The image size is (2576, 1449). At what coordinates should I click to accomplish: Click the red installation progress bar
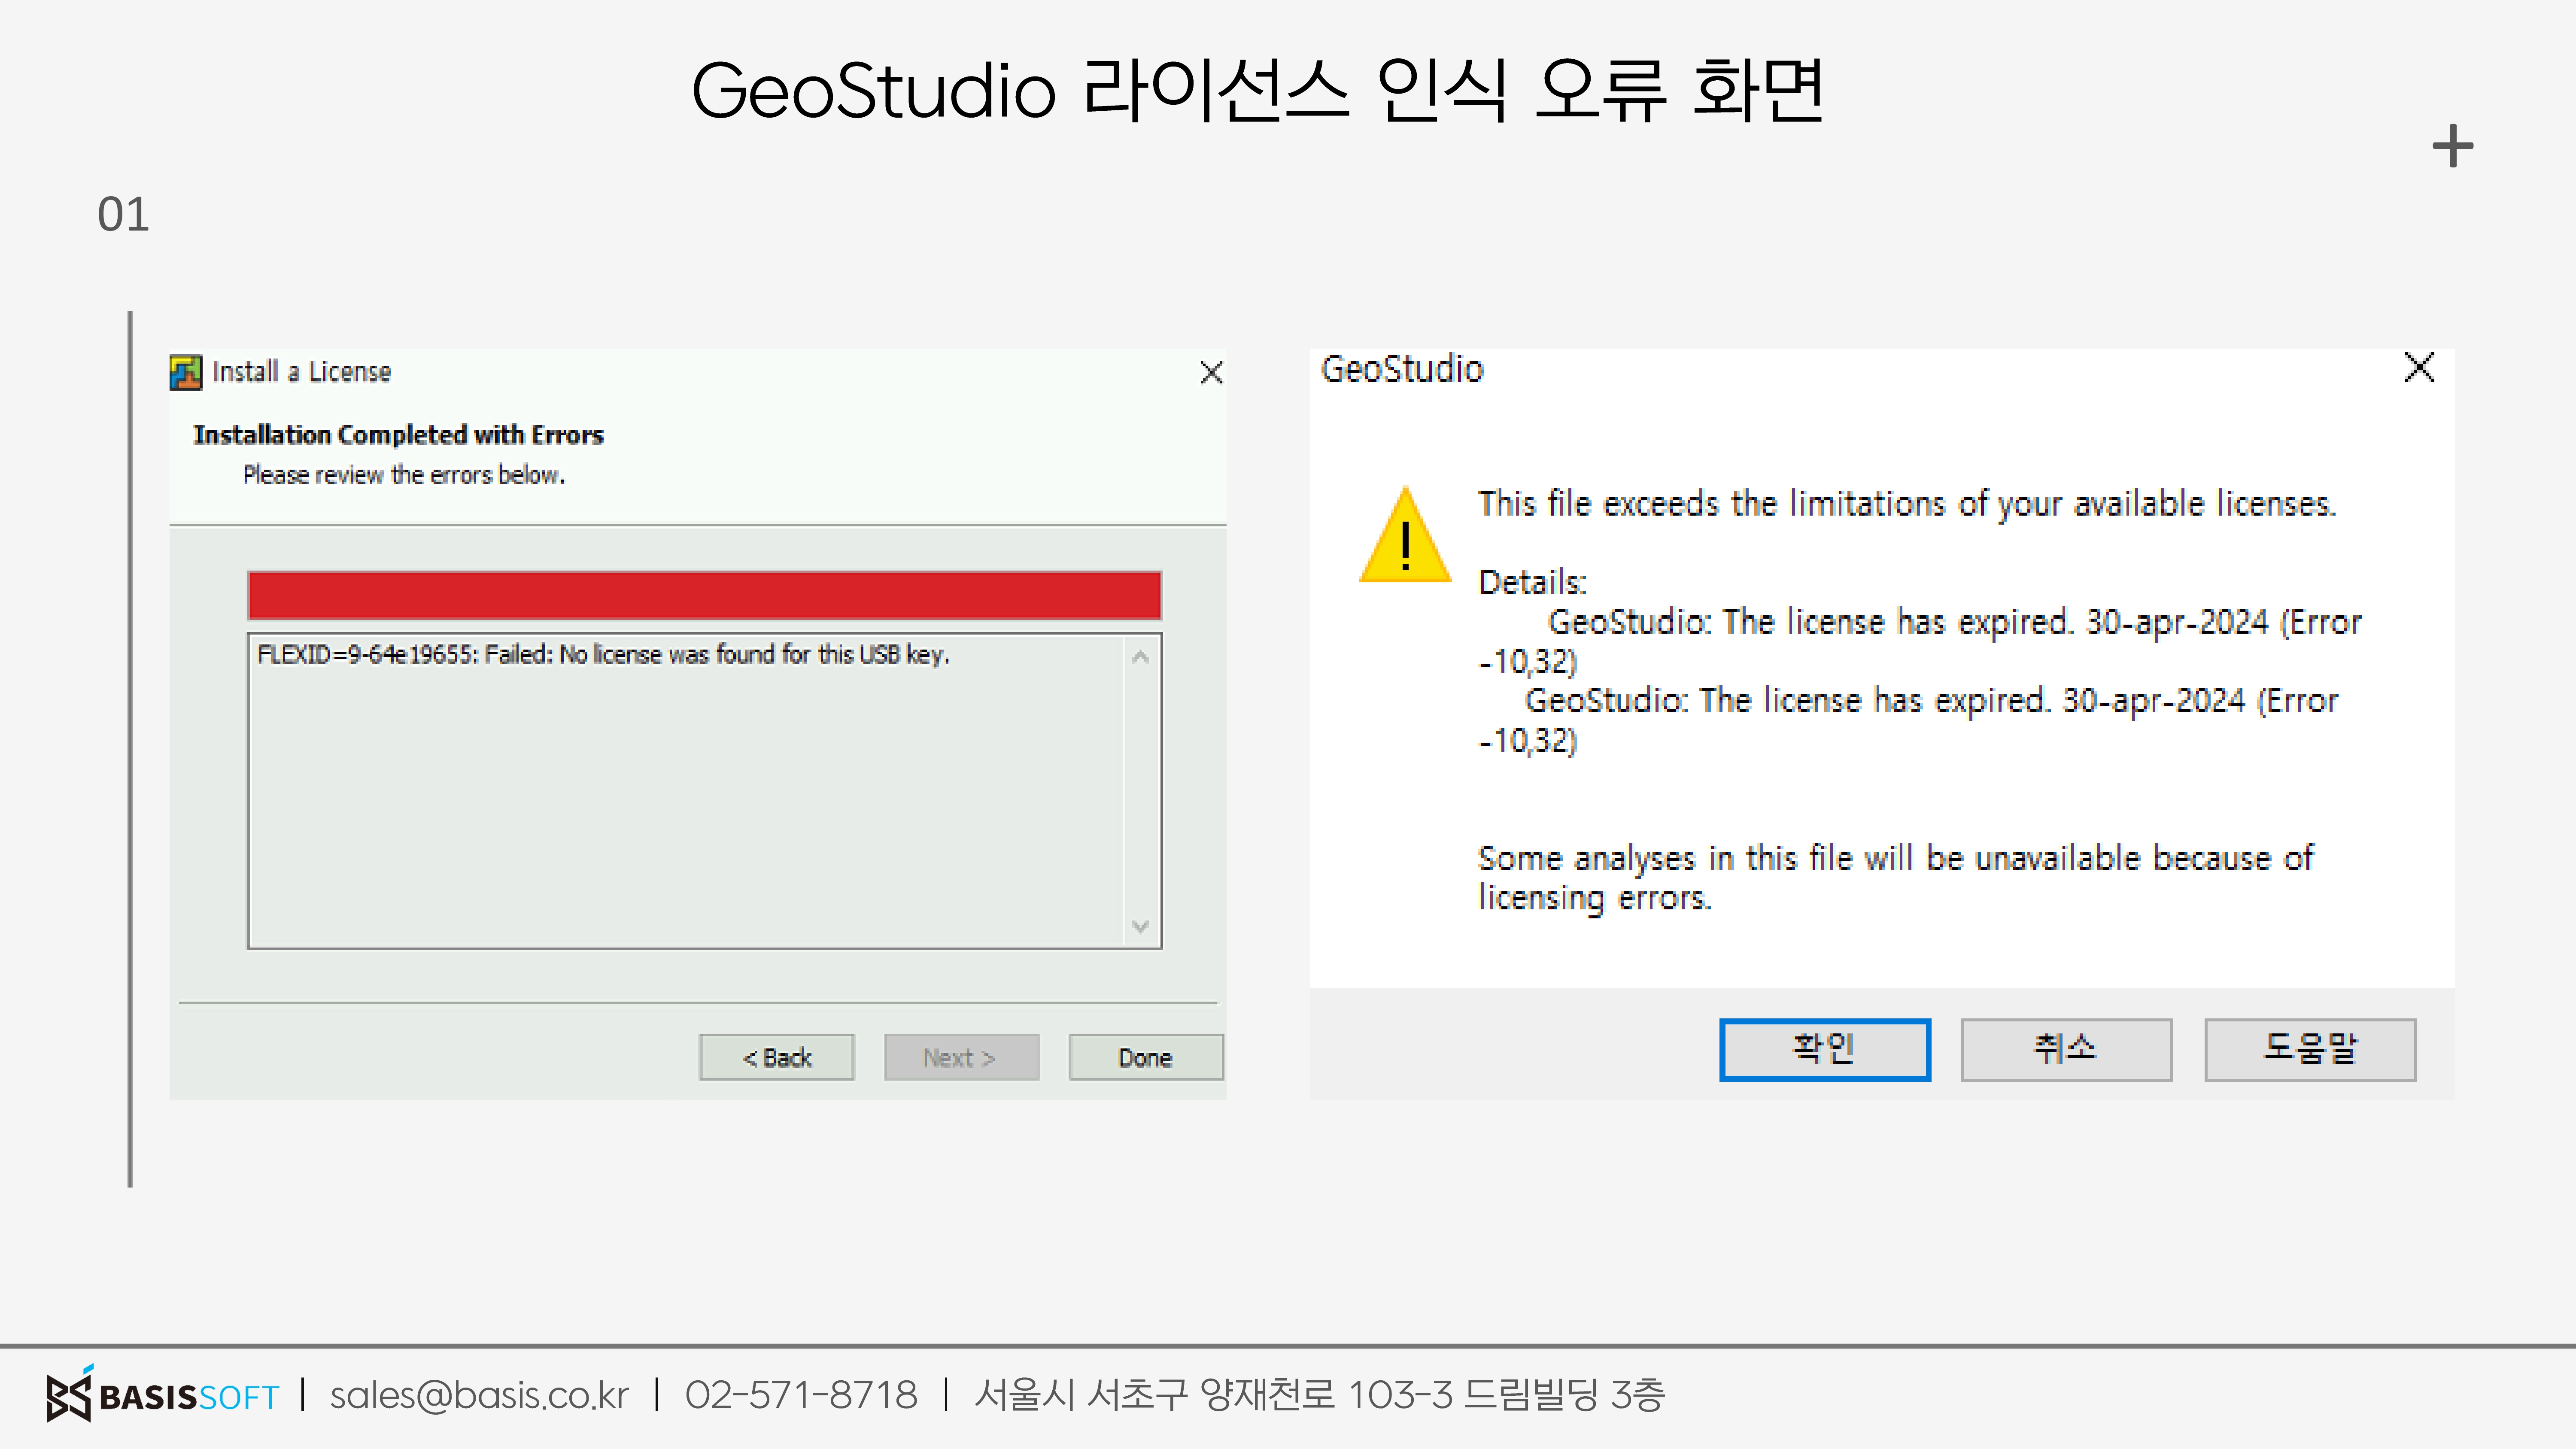(704, 596)
